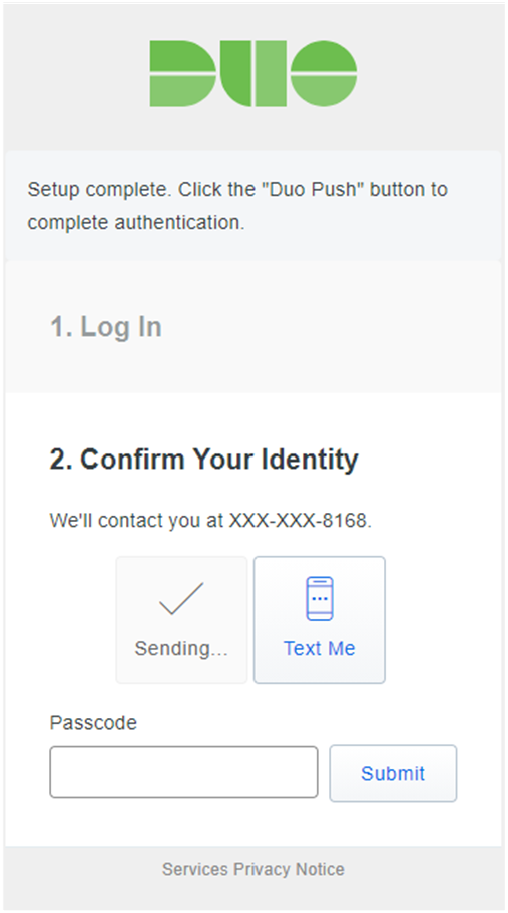
Task: Click the checkmark icon above Sending...
Action: [x=181, y=598]
